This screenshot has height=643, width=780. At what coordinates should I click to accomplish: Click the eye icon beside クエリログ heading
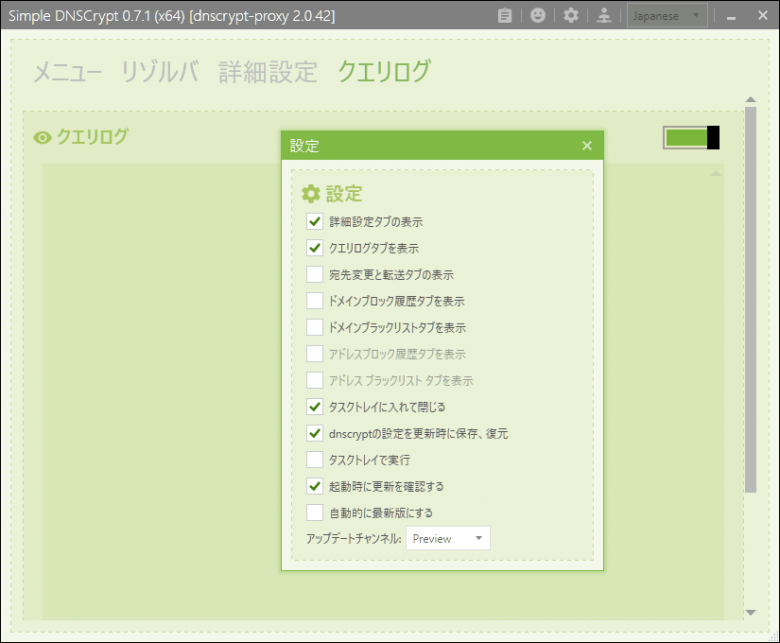point(42,138)
